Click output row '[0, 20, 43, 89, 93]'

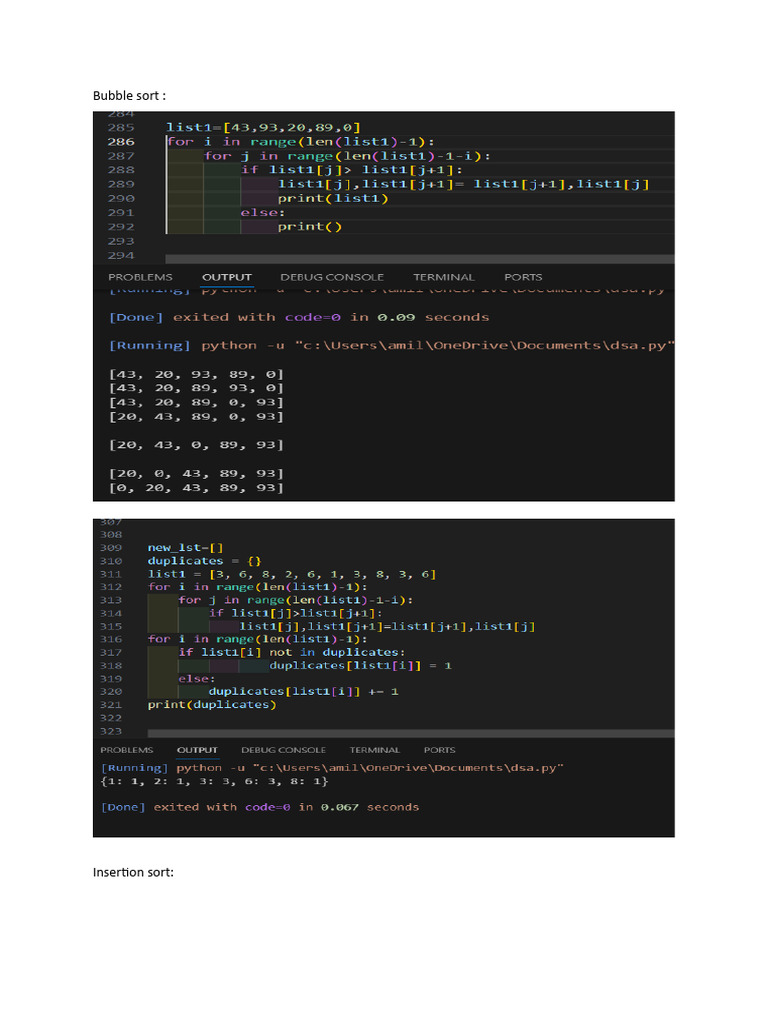[196, 488]
